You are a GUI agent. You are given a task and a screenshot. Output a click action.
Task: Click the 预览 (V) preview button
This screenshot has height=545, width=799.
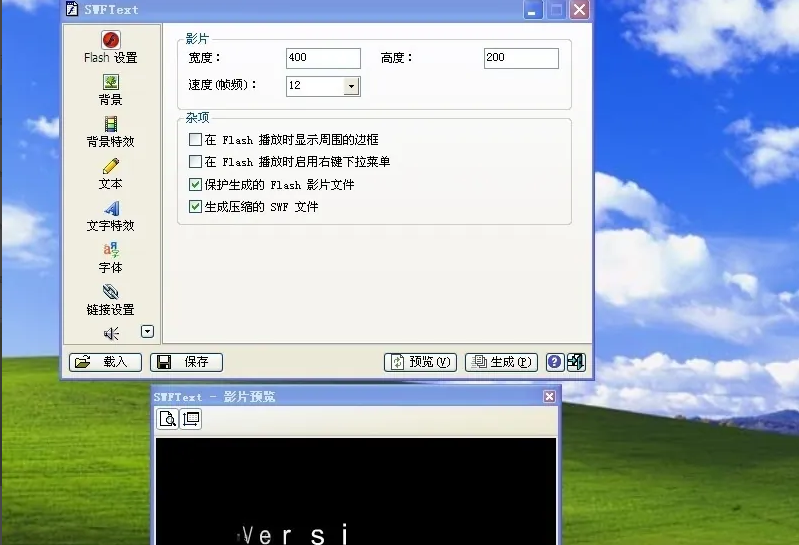420,362
